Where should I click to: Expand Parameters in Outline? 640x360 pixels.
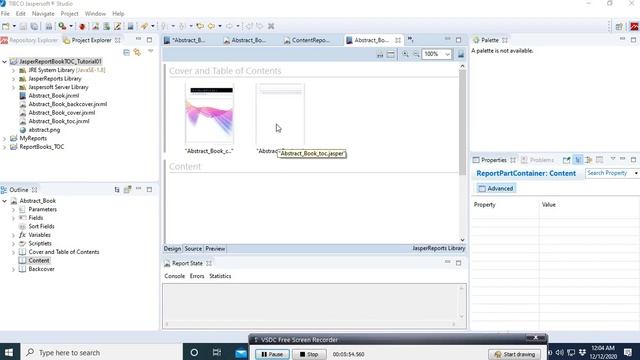[13, 209]
